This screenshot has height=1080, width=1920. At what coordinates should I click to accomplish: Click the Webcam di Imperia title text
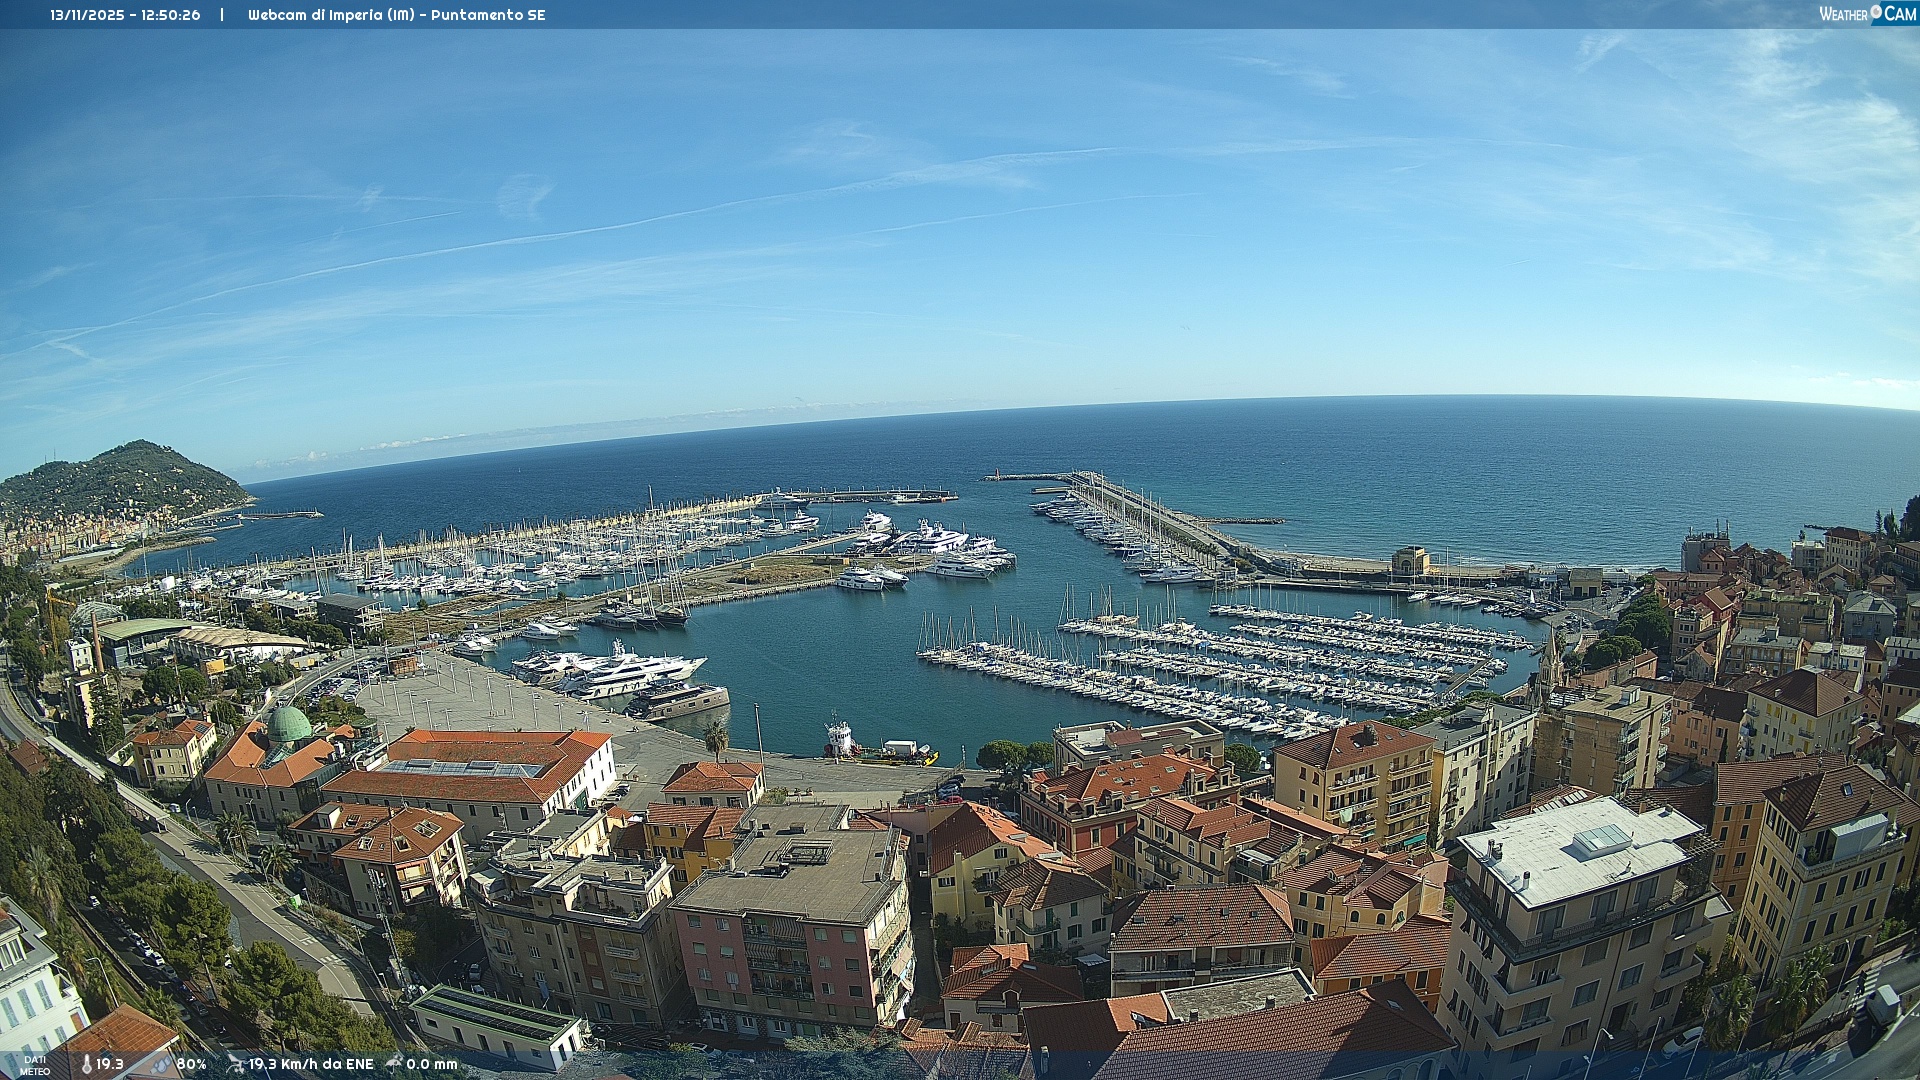(x=396, y=15)
